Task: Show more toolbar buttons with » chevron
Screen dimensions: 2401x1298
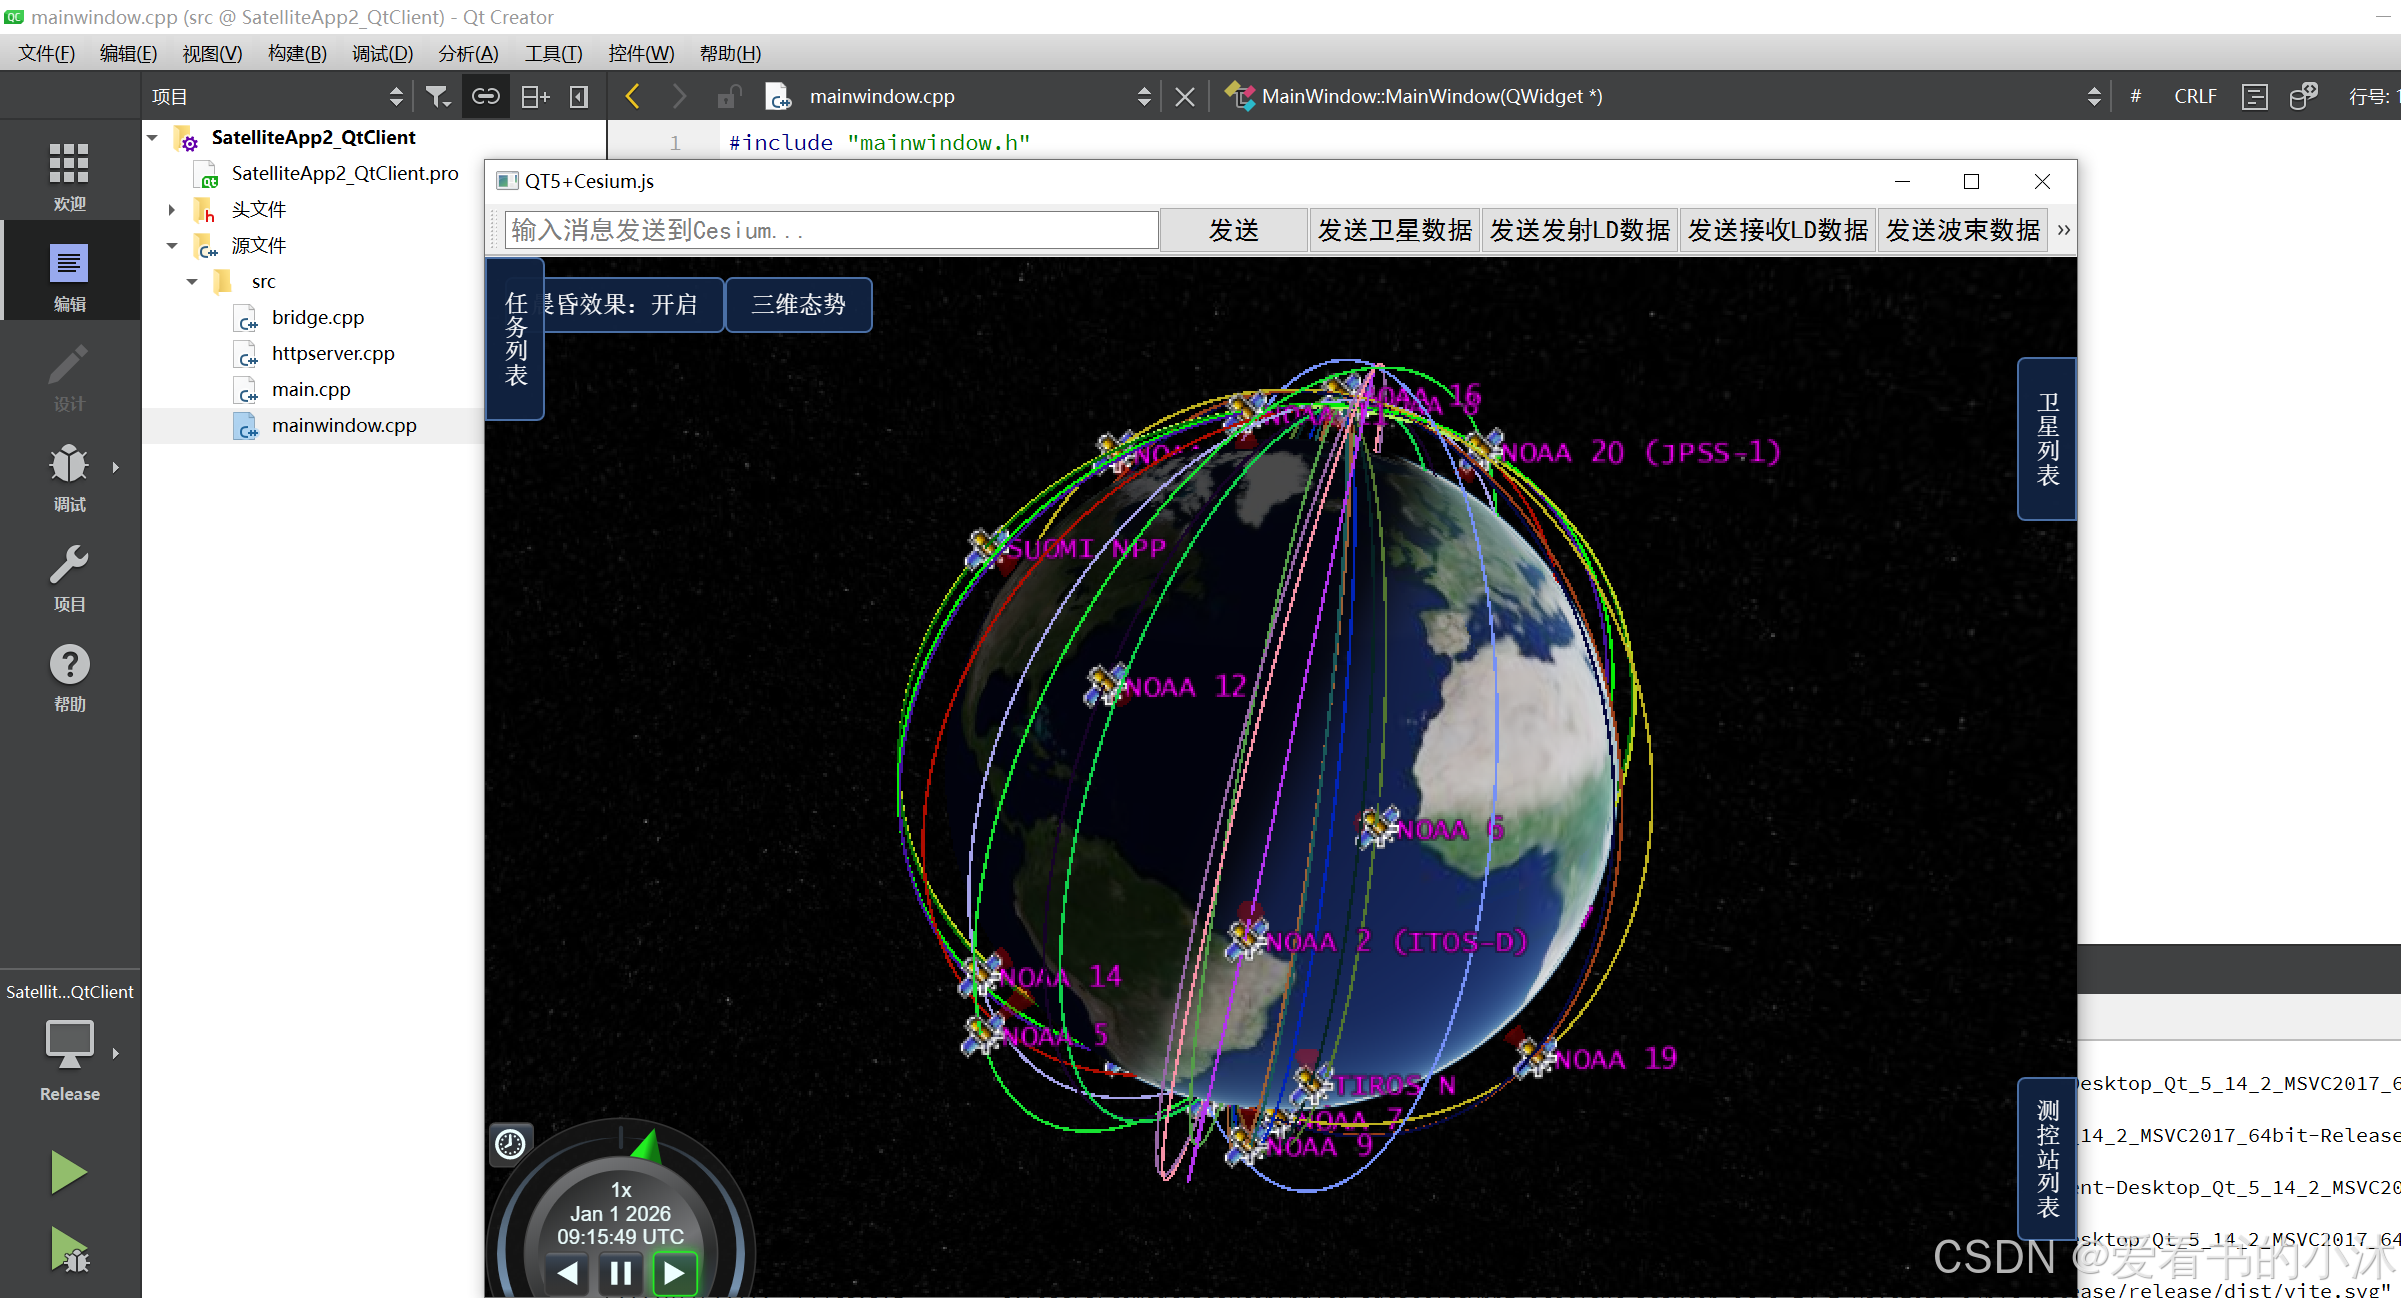Action: click(2063, 230)
